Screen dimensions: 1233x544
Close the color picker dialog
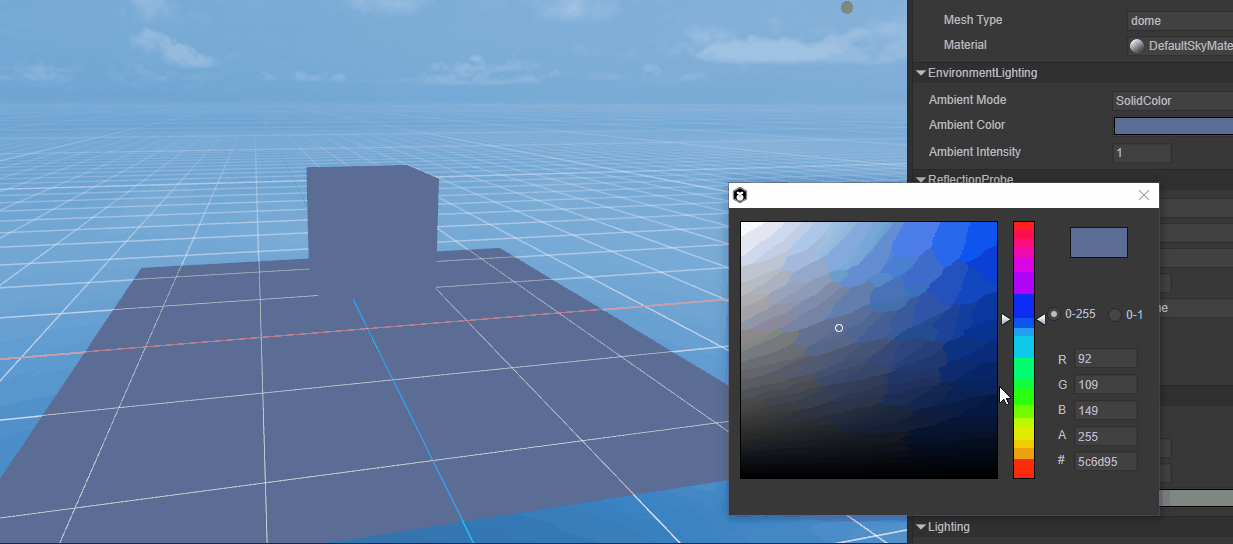pyautogui.click(x=1144, y=195)
